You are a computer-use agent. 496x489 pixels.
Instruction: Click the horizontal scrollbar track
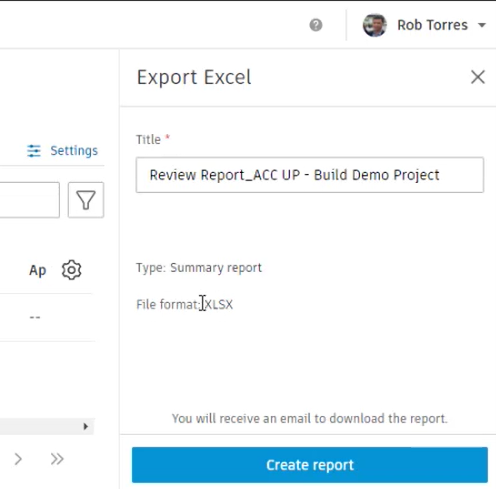tap(40, 426)
